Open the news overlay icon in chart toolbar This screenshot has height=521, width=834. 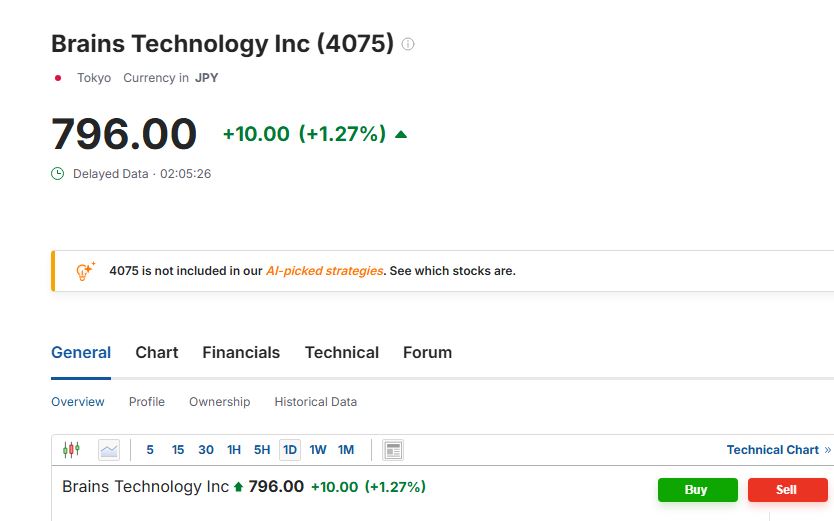tap(393, 450)
